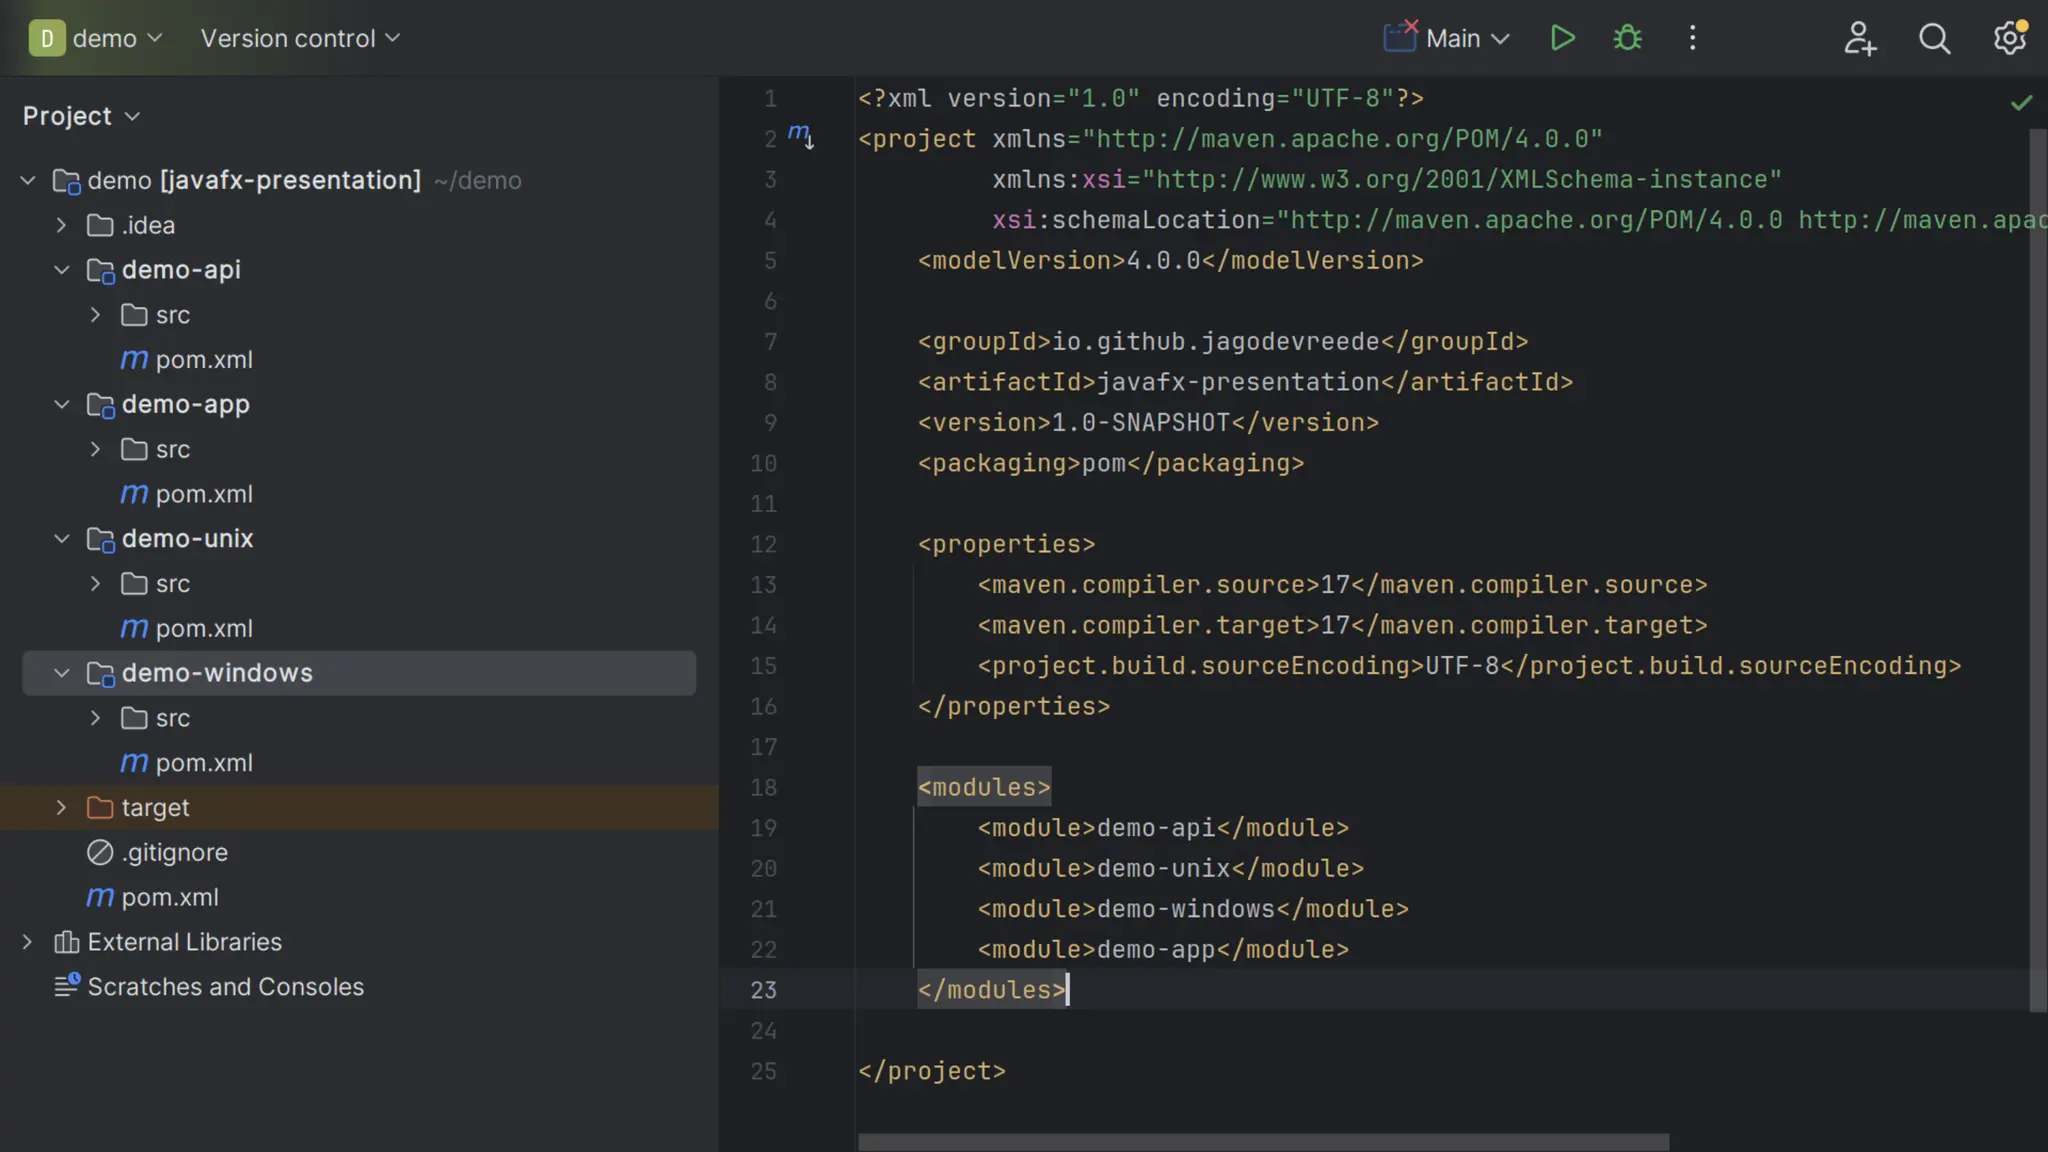The height and width of the screenshot is (1152, 2048).
Task: Expand src folder under demo-windows
Action: pos(96,718)
